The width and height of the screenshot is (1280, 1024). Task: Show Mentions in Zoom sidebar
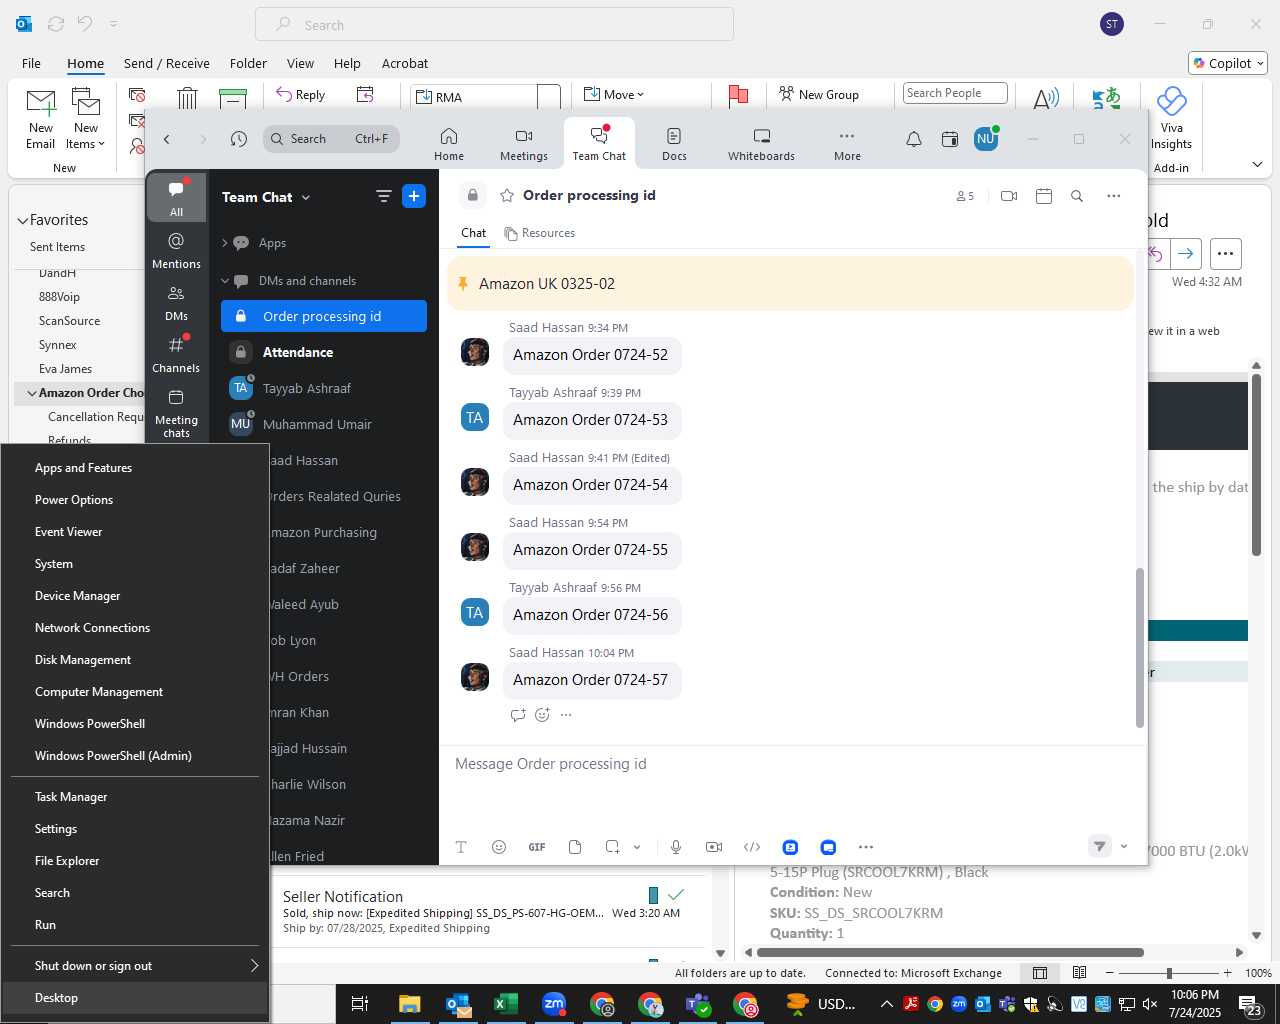(x=176, y=250)
